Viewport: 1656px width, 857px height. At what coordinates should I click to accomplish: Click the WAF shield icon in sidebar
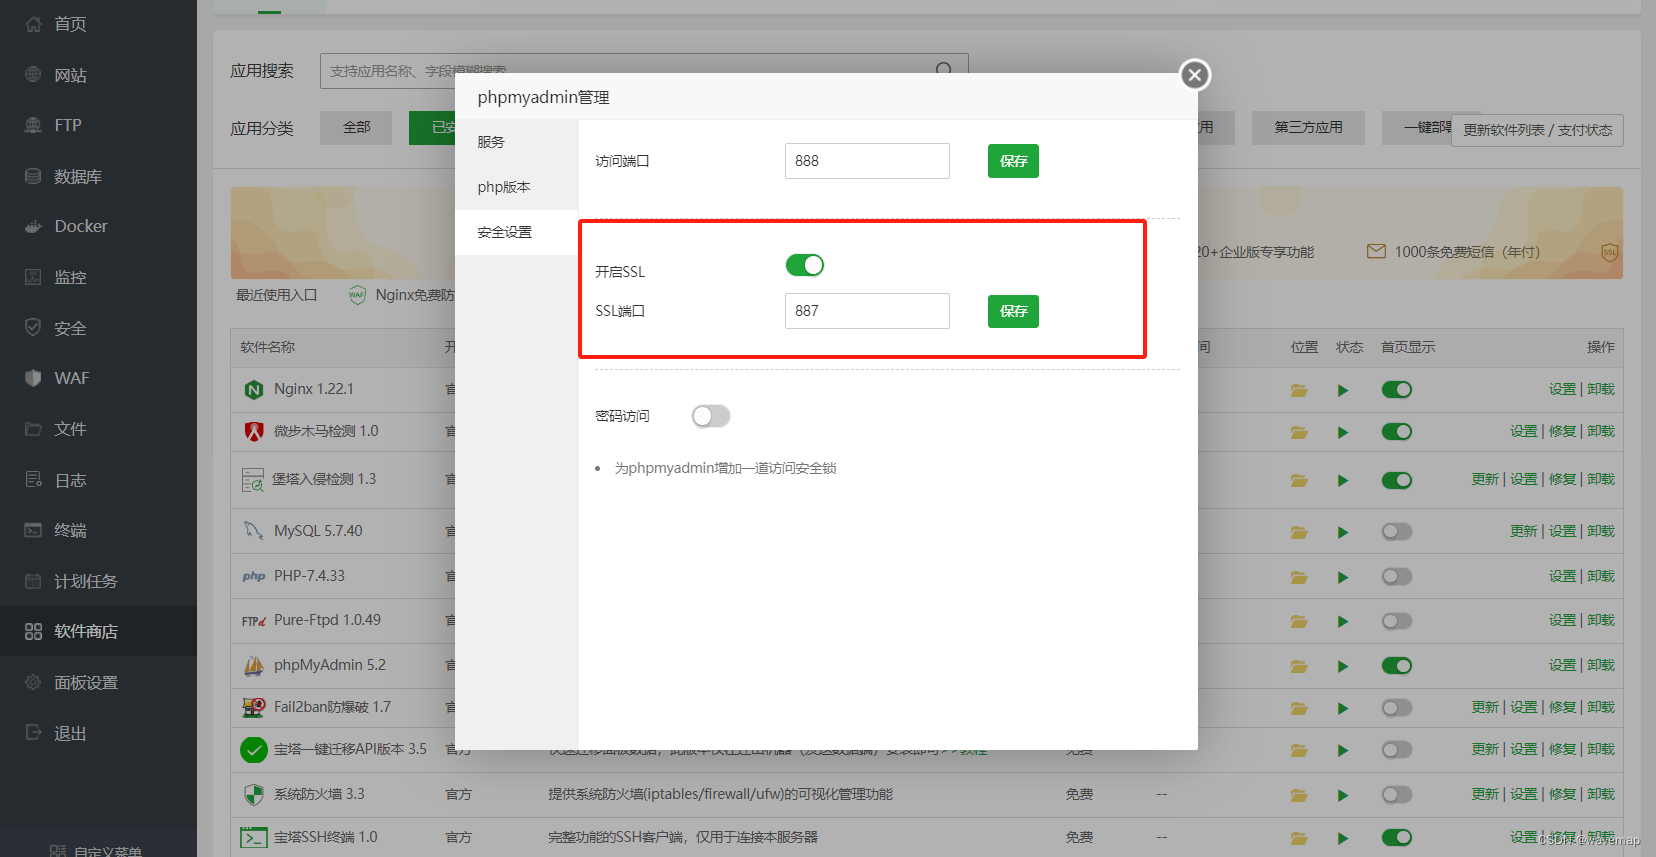(33, 378)
